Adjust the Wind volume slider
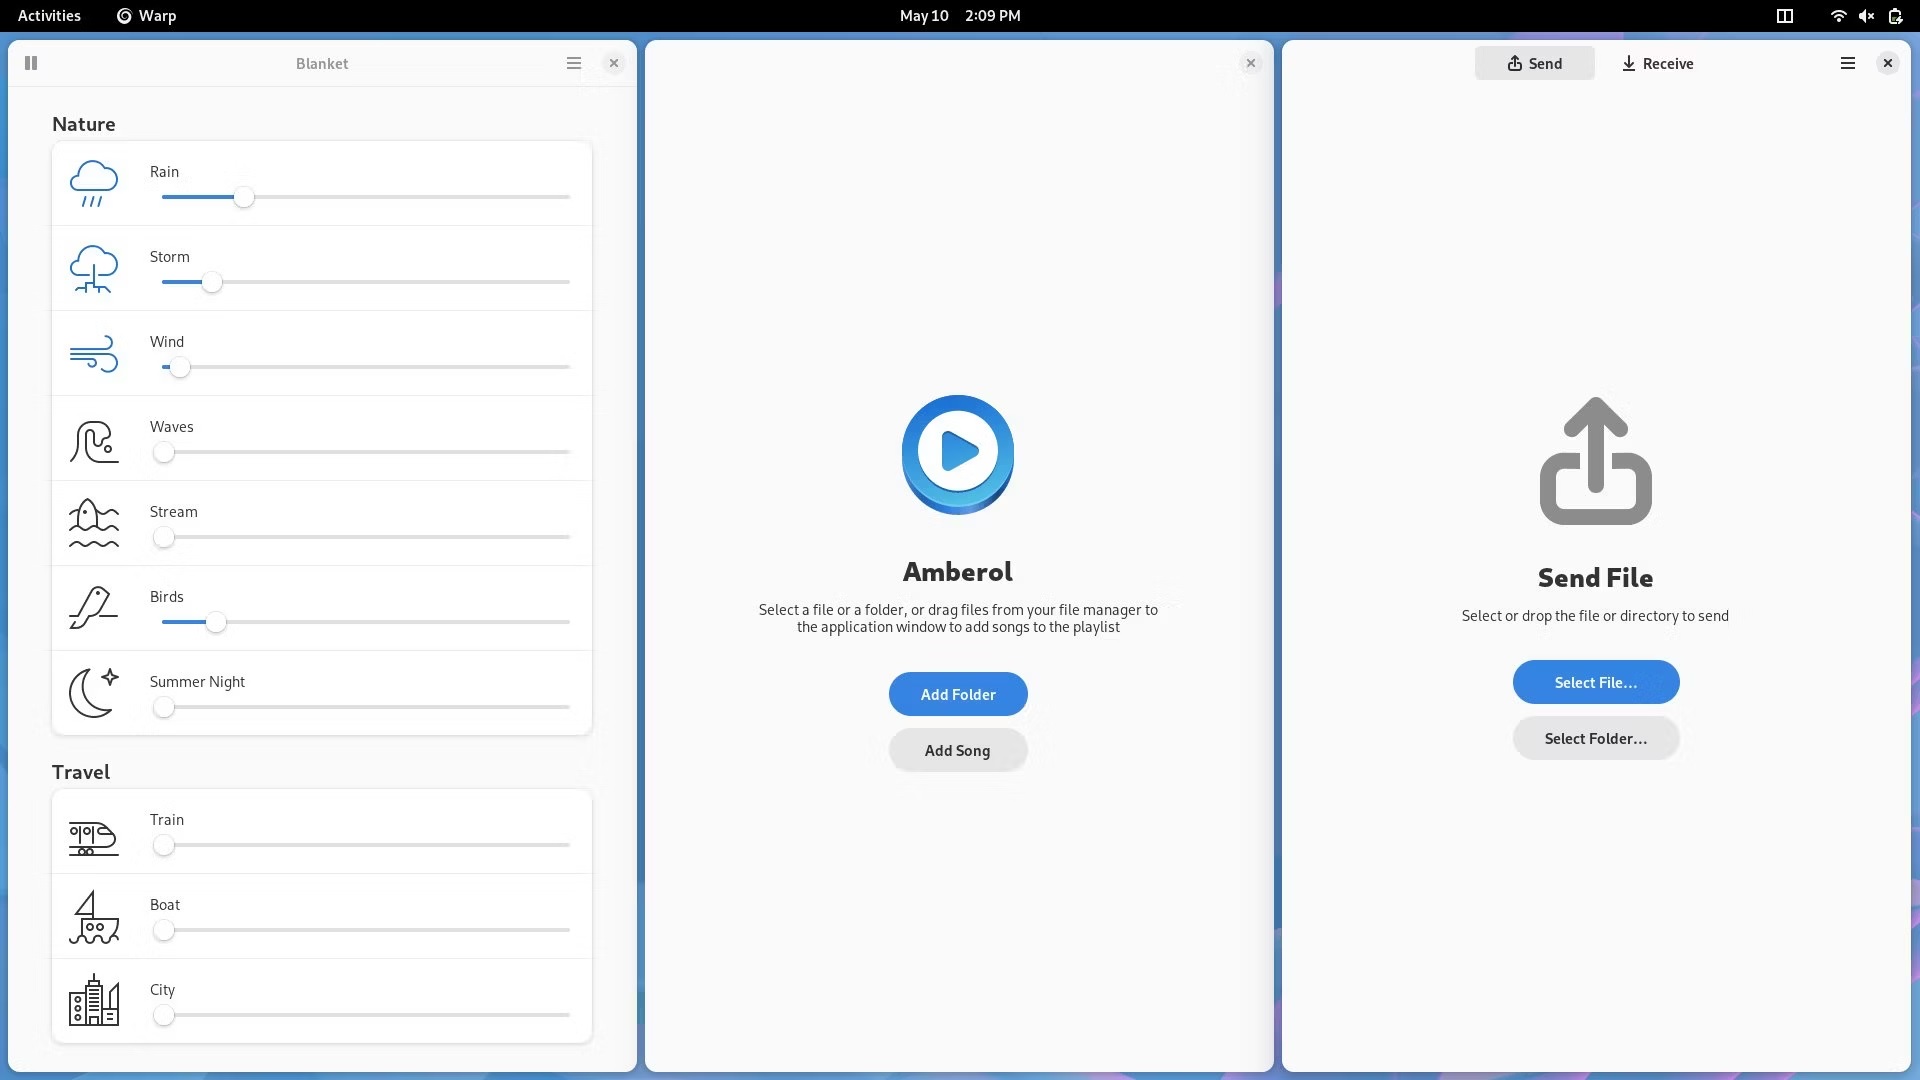Image resolution: width=1920 pixels, height=1080 pixels. (366, 367)
